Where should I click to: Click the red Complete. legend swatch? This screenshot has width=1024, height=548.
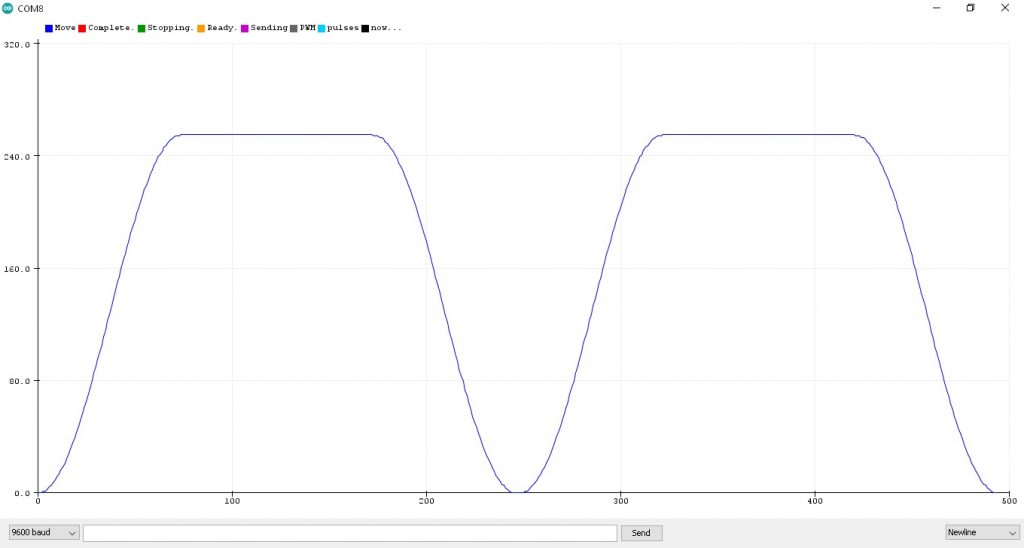click(82, 28)
